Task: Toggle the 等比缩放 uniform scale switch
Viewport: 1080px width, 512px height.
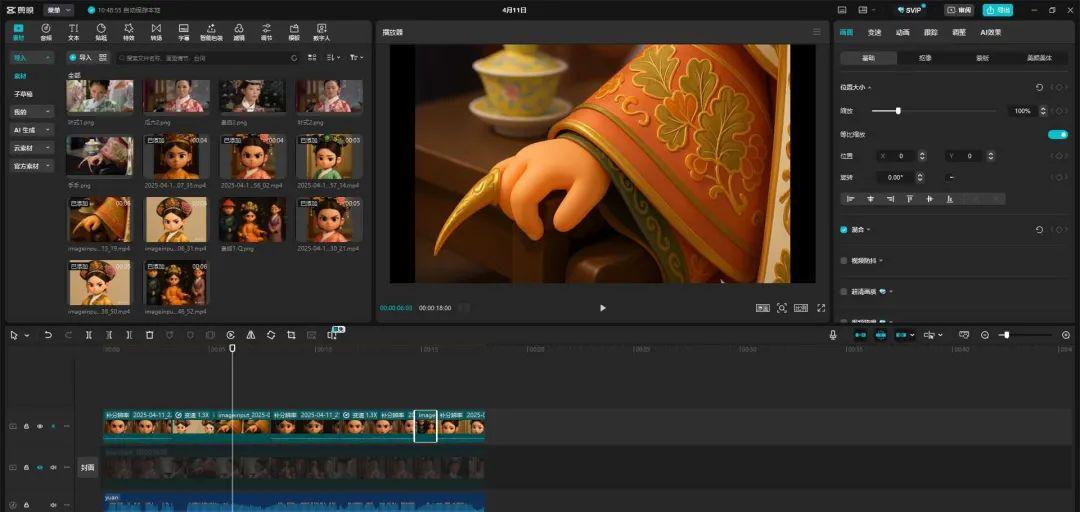Action: point(1056,134)
